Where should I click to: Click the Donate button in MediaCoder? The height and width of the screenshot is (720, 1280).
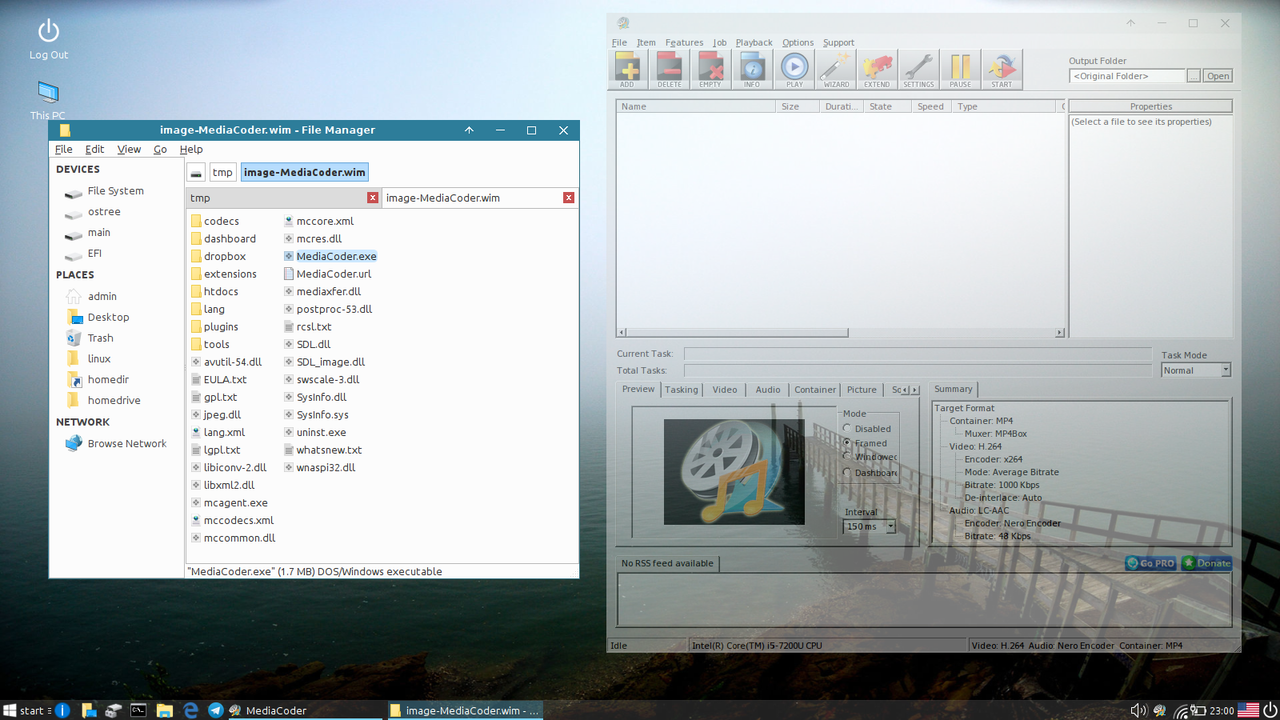click(x=1206, y=563)
